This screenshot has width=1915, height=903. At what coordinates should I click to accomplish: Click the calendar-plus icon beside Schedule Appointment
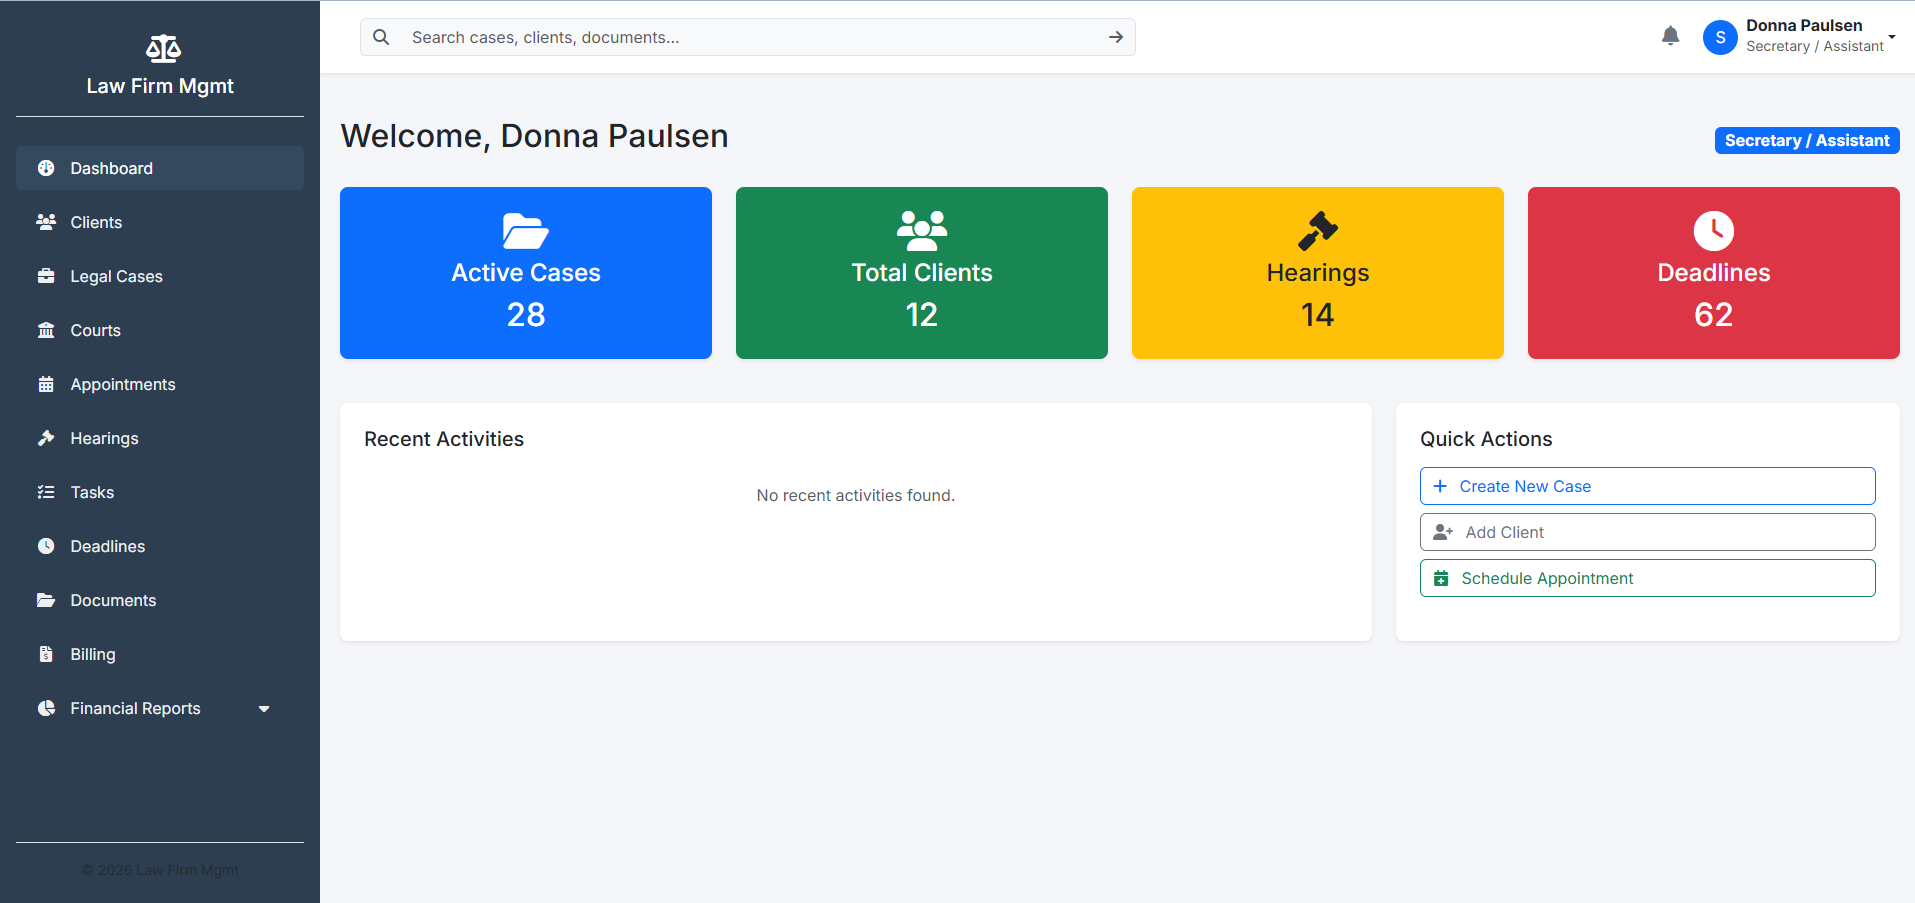click(x=1441, y=578)
